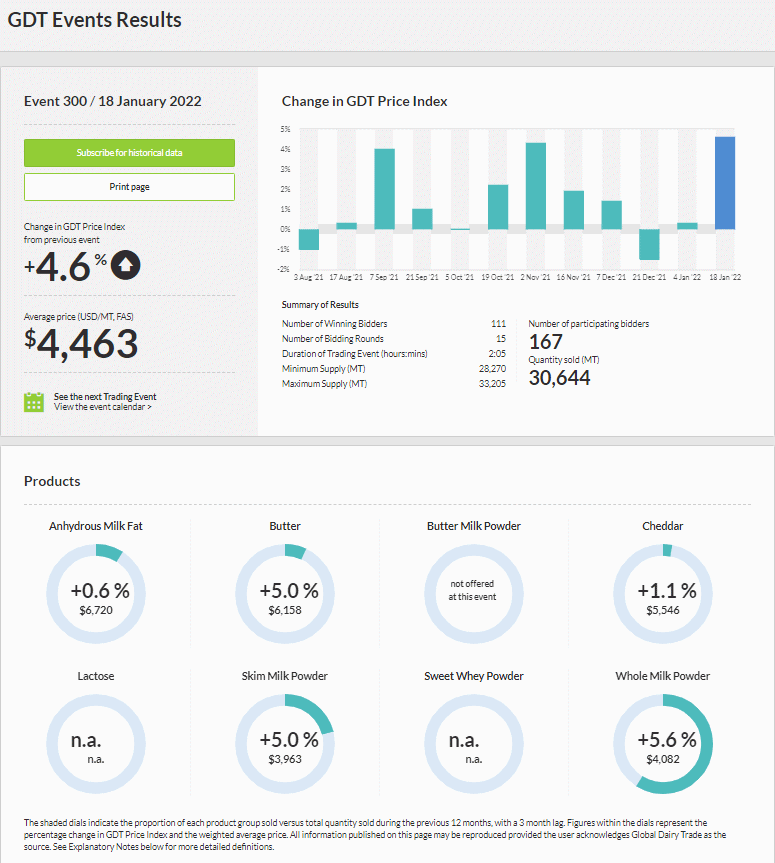This screenshot has width=775, height=863.
Task: Click the Lactose product dial
Action: [96, 744]
